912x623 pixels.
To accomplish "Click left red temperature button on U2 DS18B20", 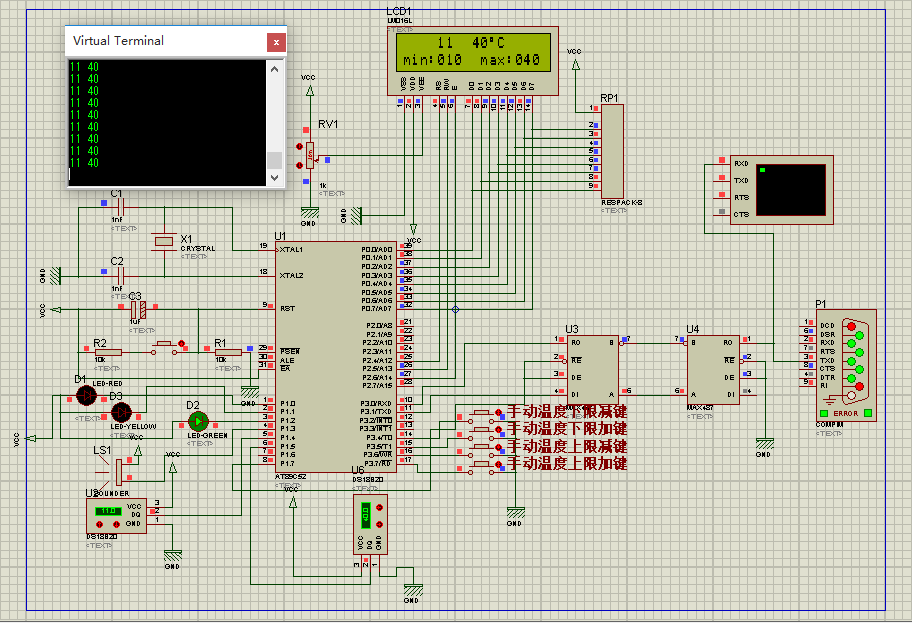I will coord(99,525).
